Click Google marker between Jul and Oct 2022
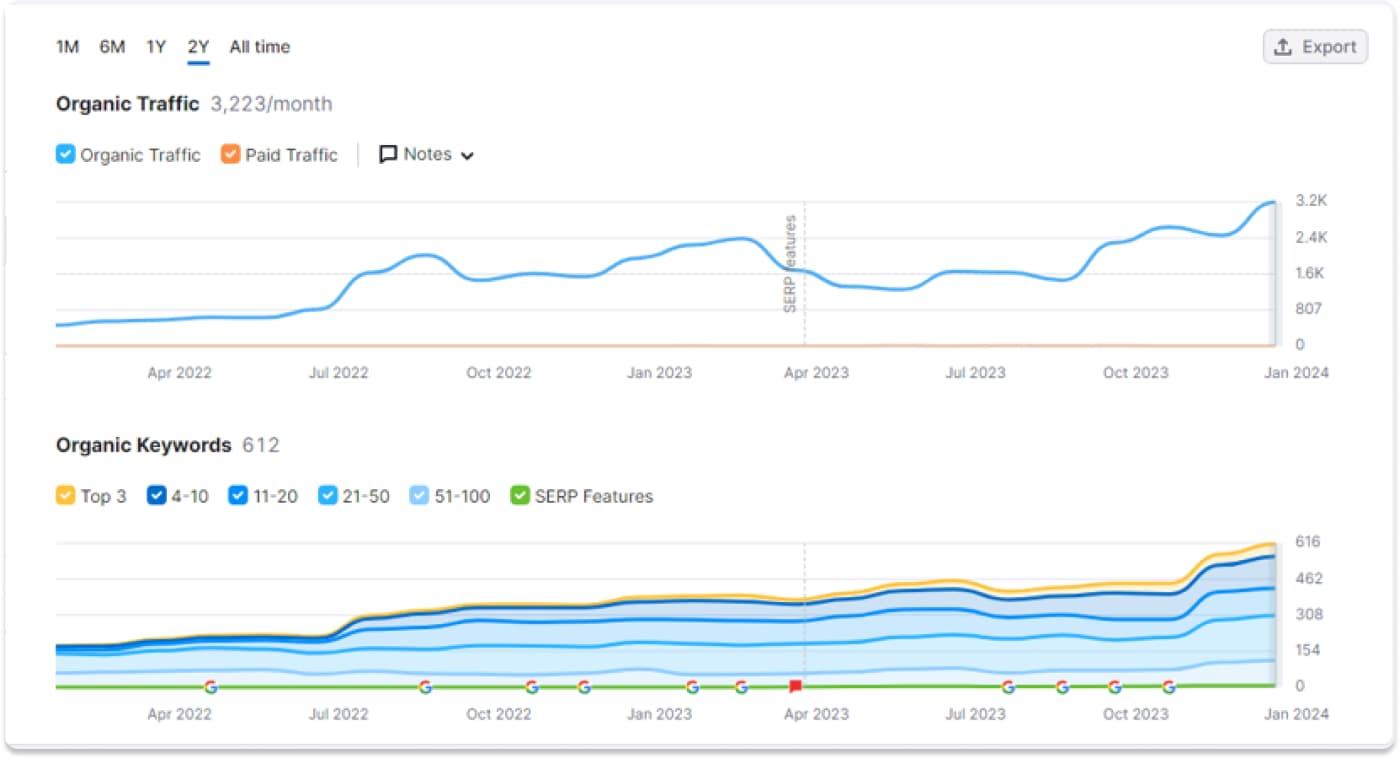1400x759 pixels. point(425,687)
